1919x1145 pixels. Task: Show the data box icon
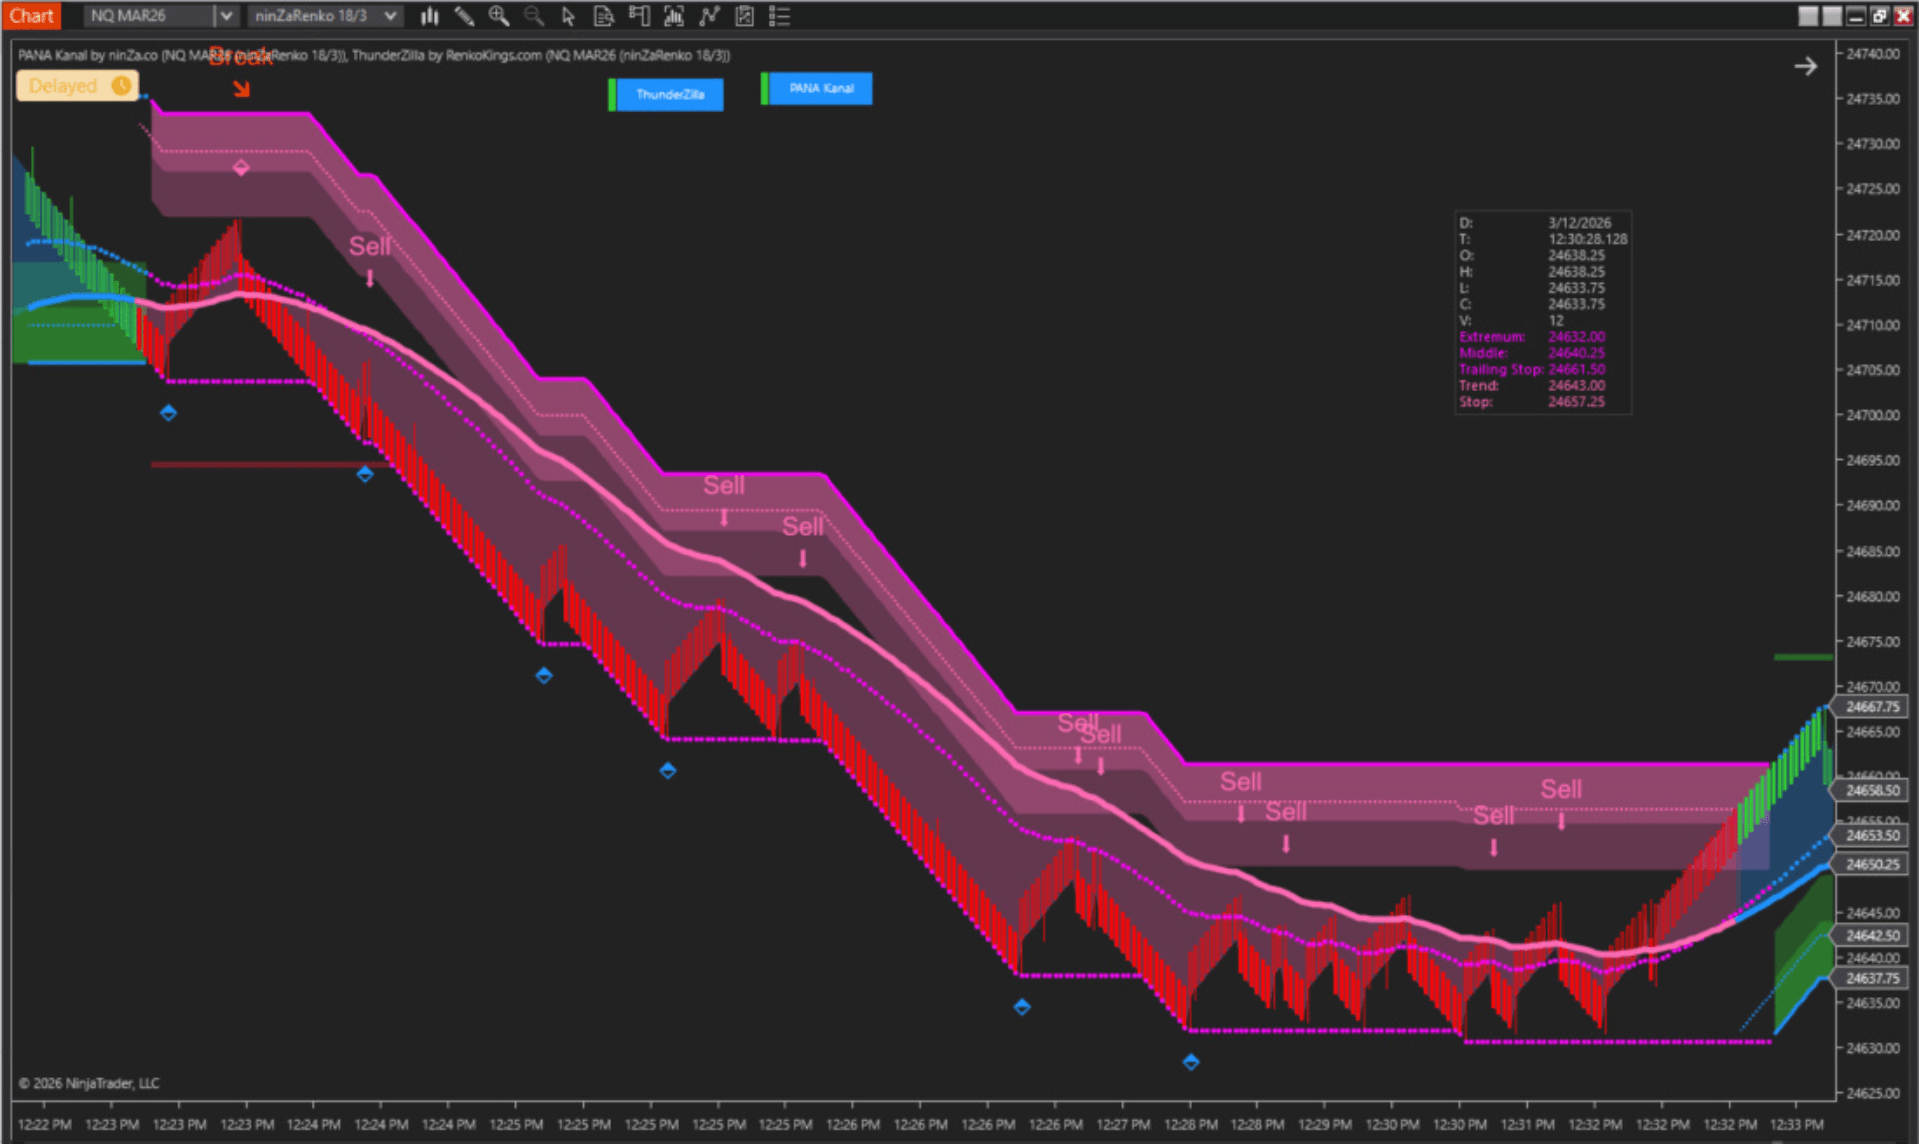[x=603, y=16]
